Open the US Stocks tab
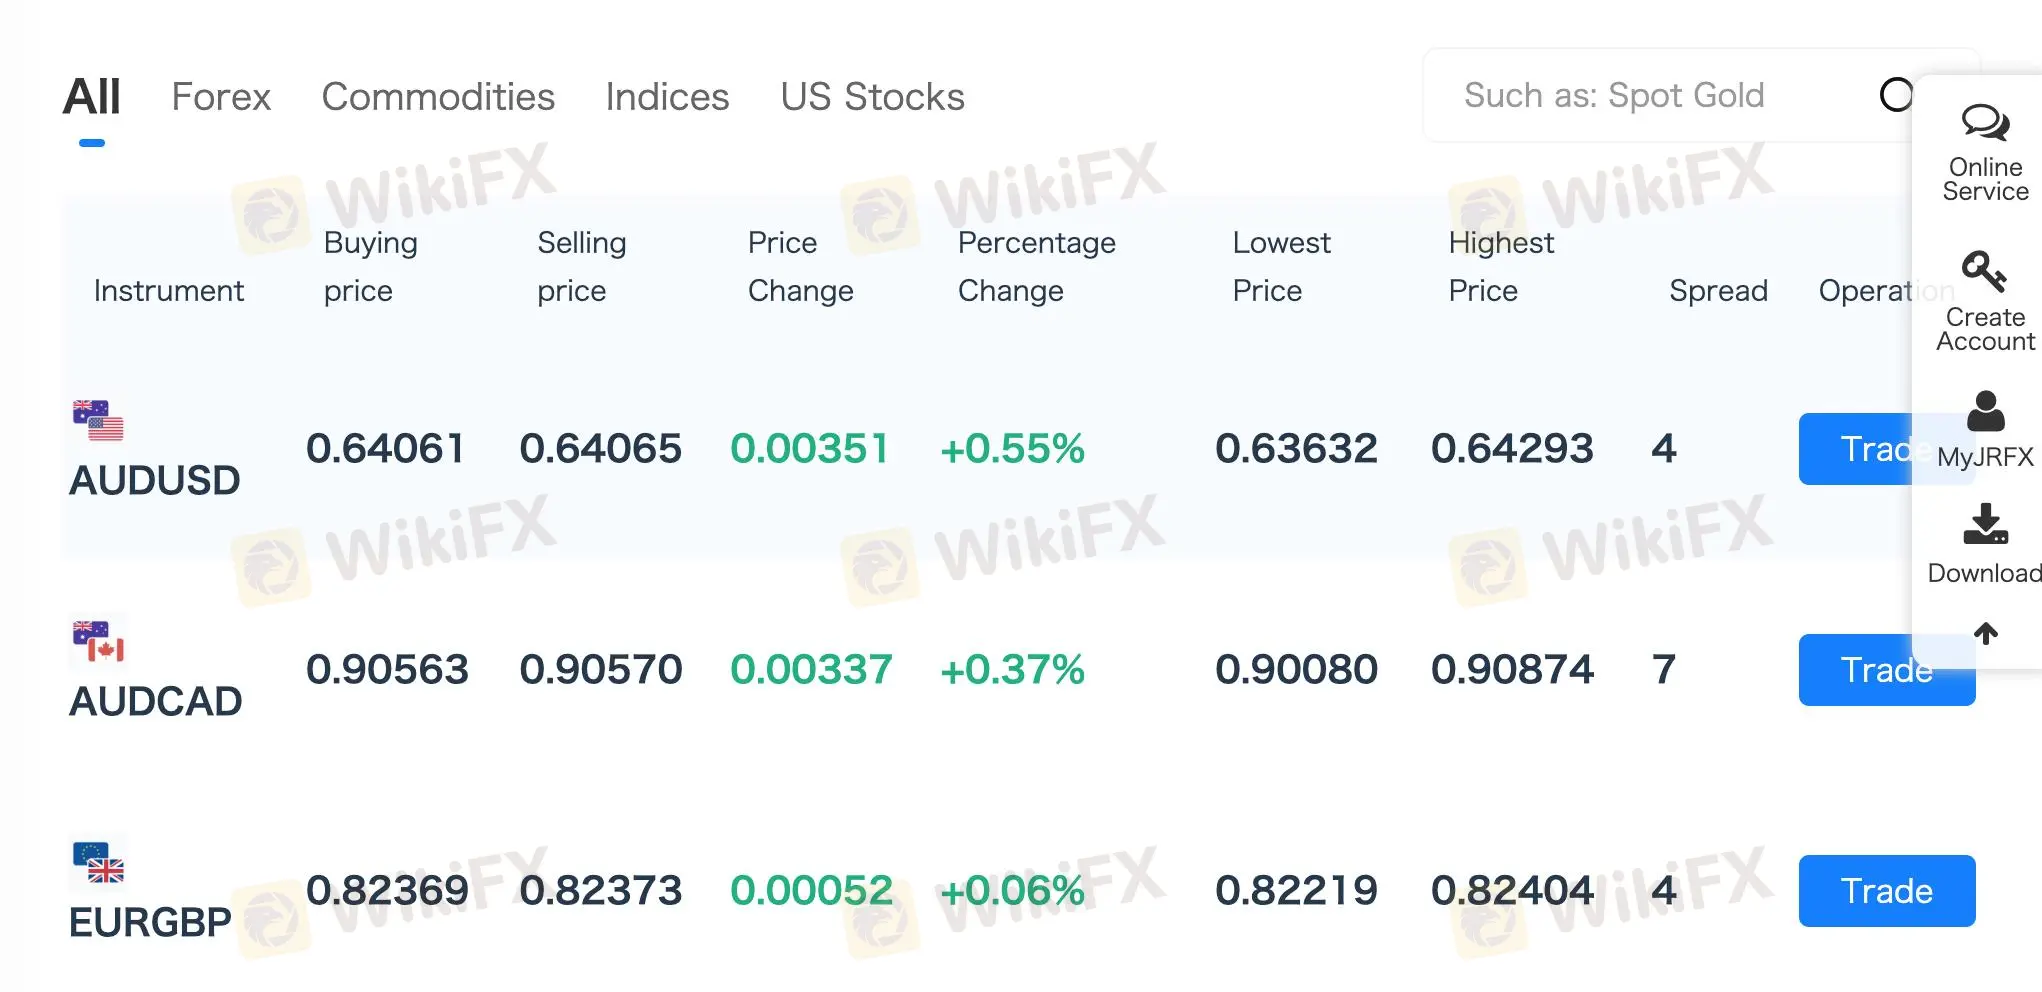Image resolution: width=2042 pixels, height=992 pixels. coord(872,97)
